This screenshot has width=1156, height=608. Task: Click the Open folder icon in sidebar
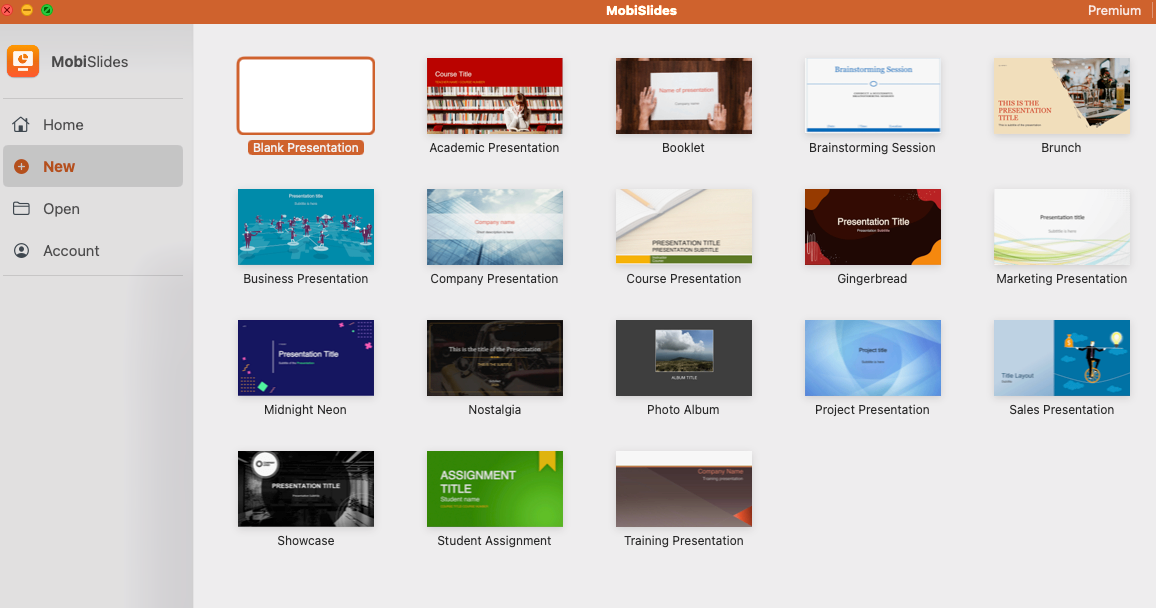click(21, 209)
